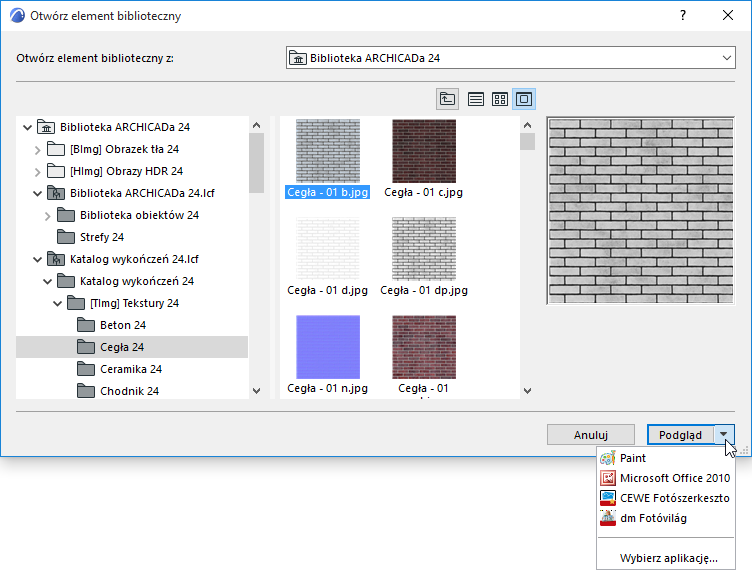Expand the [BImg] Obrazek tła 24 folder
This screenshot has width=752, height=570.
[37, 150]
